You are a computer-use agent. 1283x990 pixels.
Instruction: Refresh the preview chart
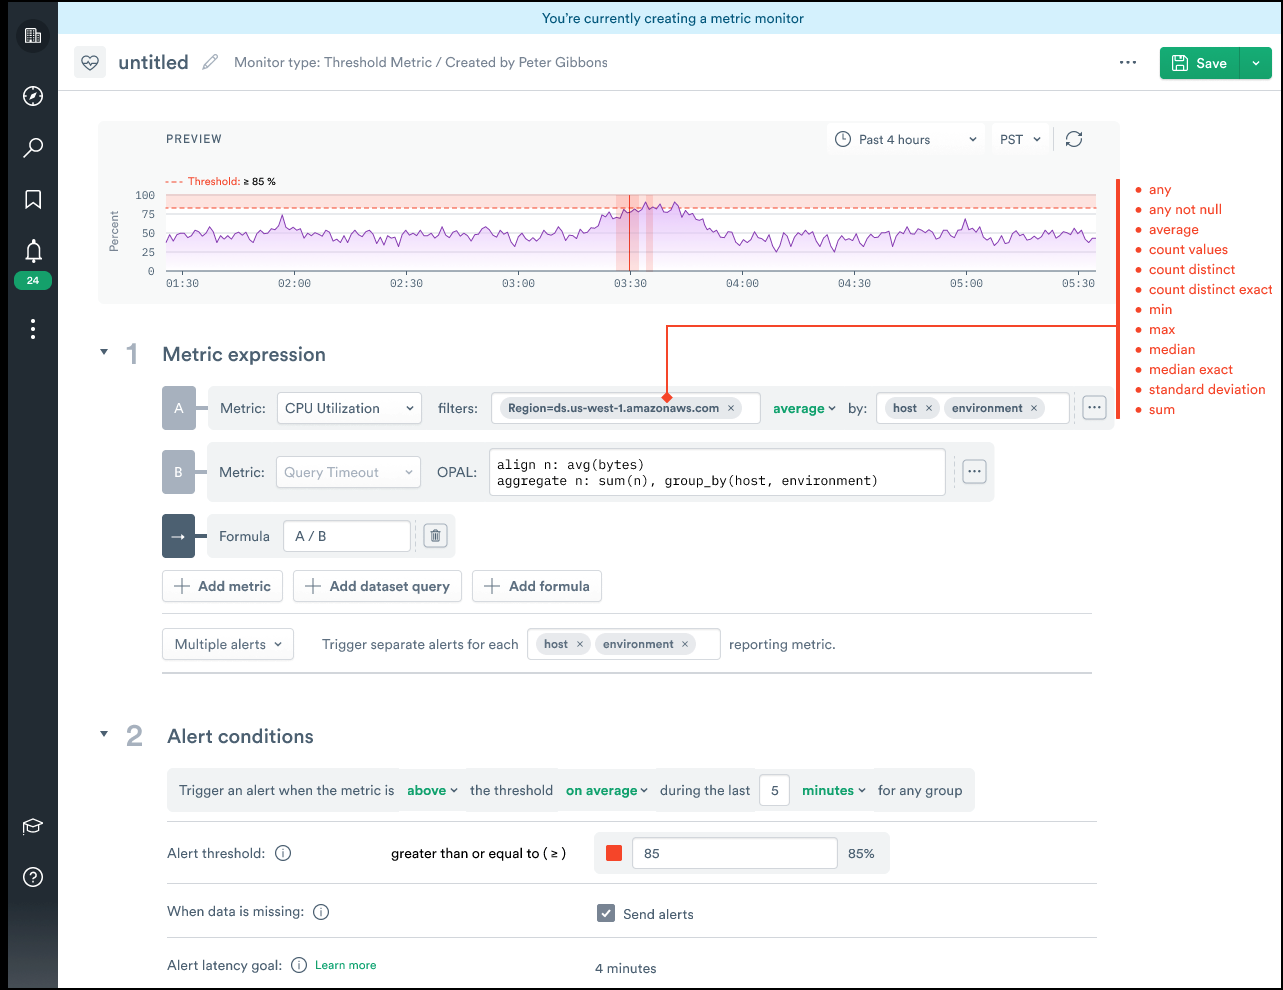click(x=1074, y=139)
